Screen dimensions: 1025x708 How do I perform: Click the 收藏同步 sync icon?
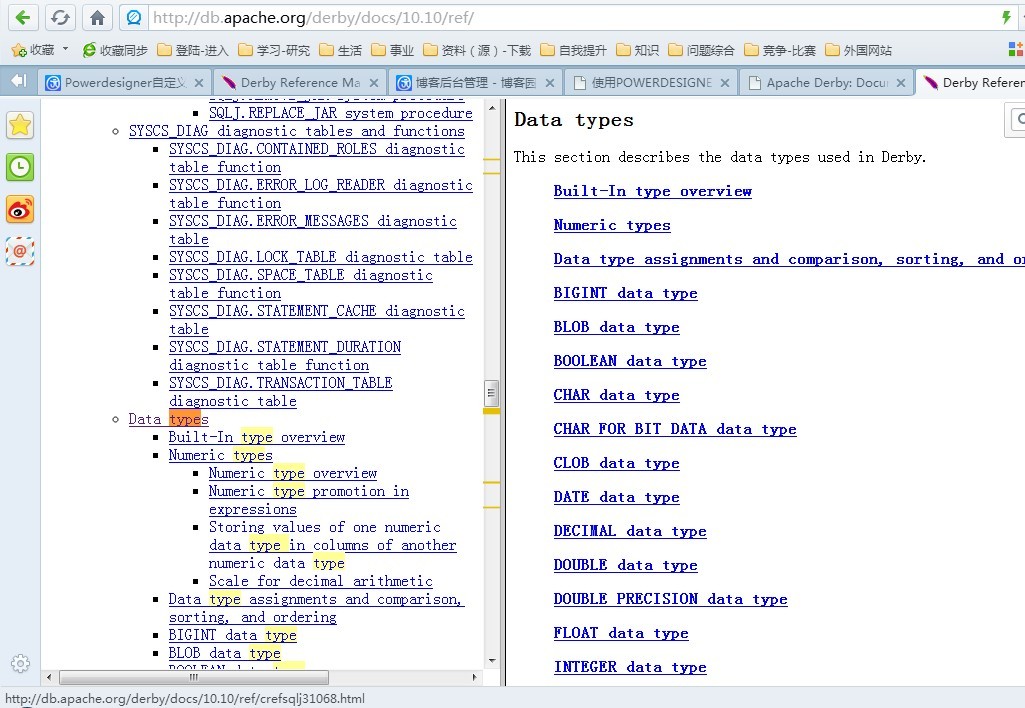pos(89,50)
